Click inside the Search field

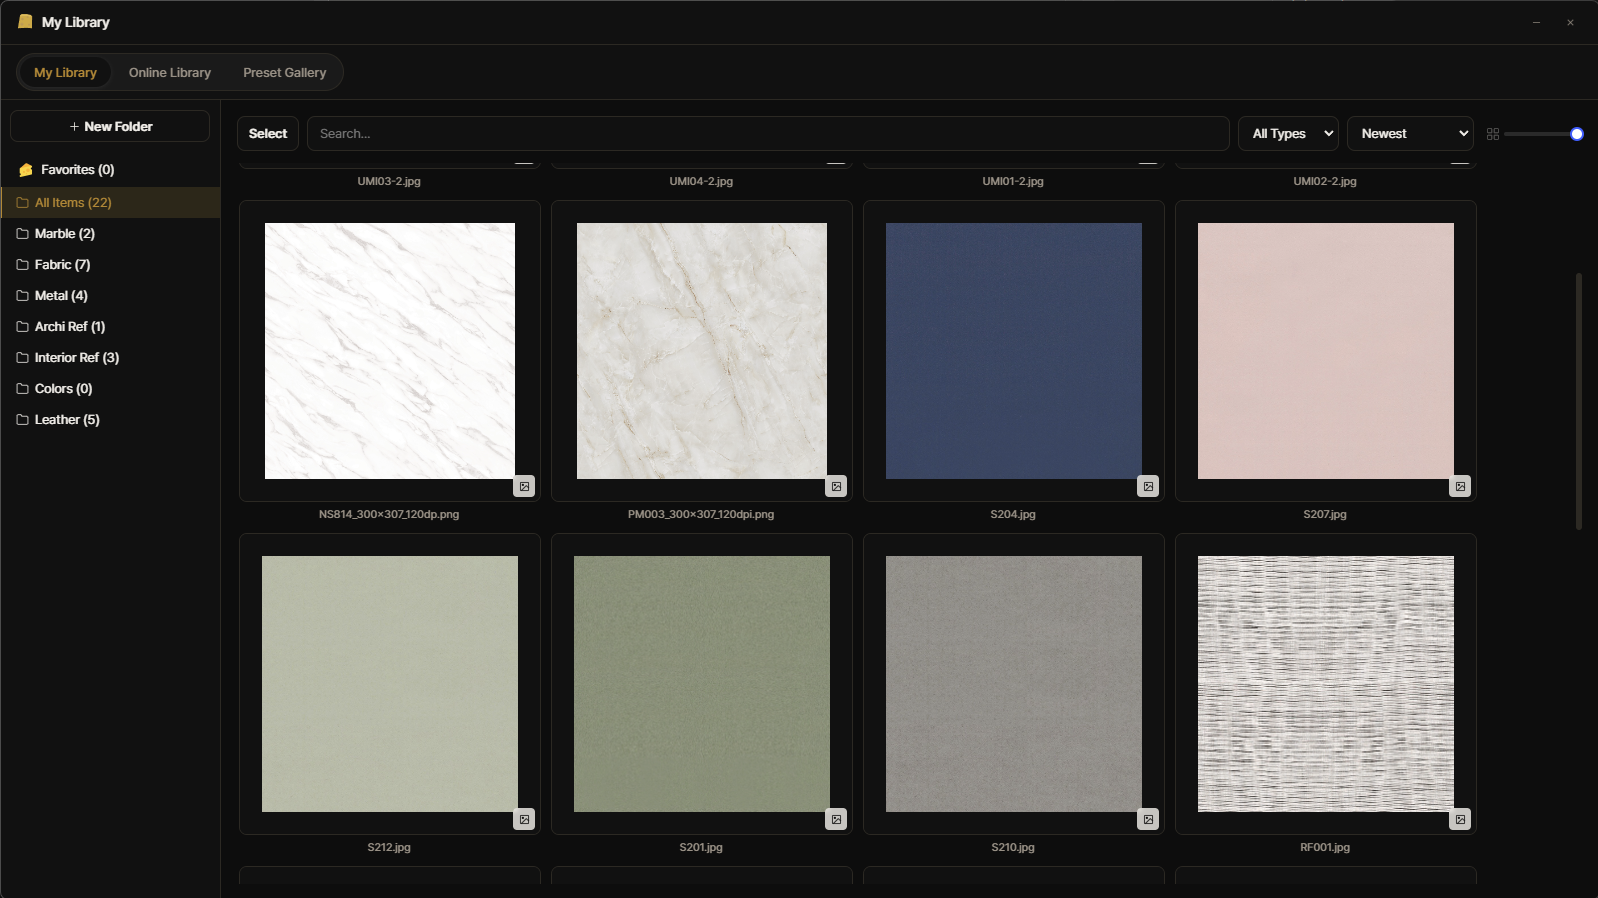pyautogui.click(x=768, y=134)
